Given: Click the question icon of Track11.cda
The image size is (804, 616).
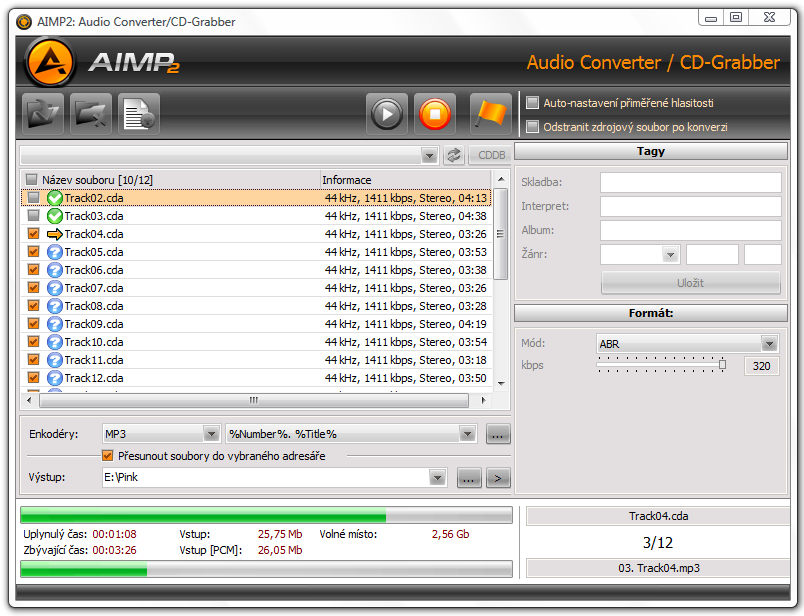Looking at the screenshot, I should click(x=54, y=360).
